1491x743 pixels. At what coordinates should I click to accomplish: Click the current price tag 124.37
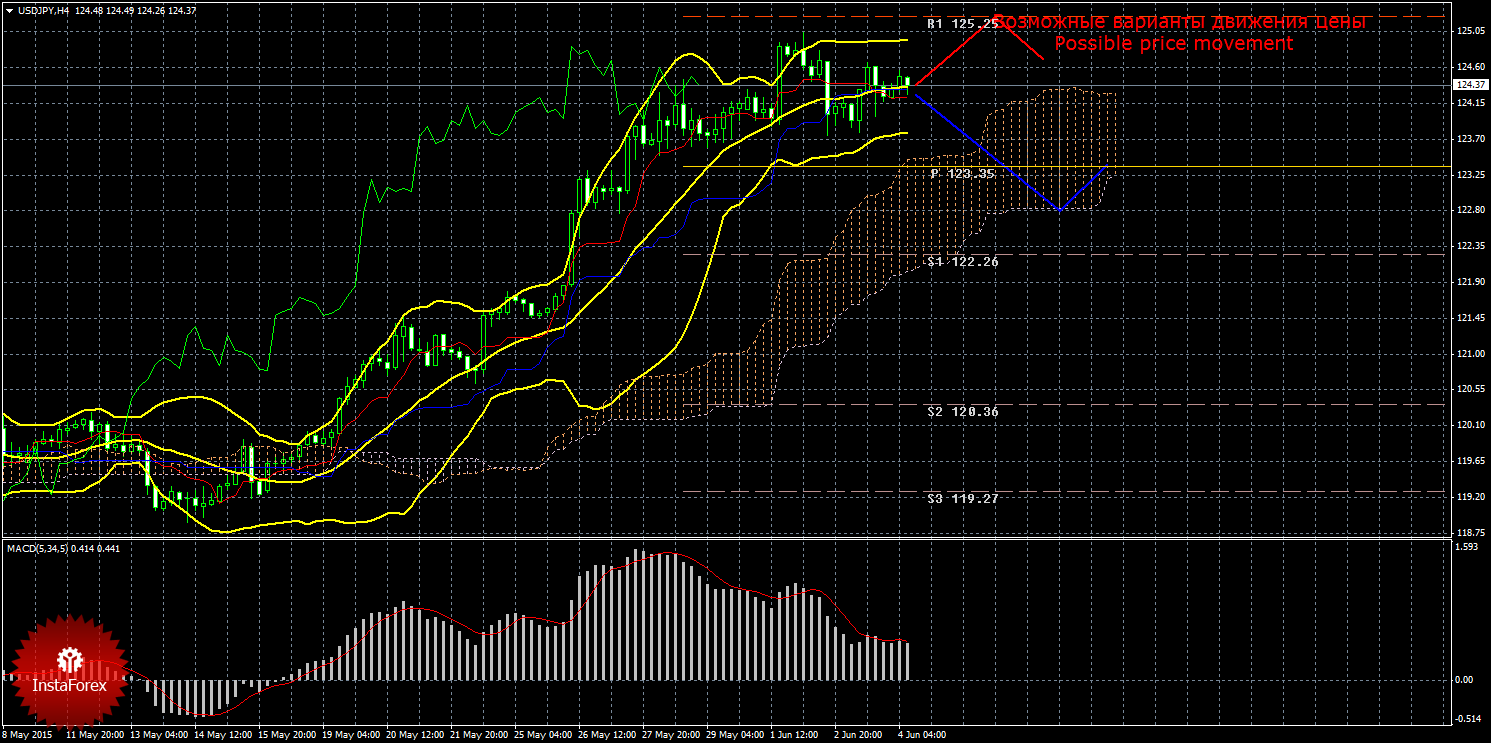tap(1469, 85)
